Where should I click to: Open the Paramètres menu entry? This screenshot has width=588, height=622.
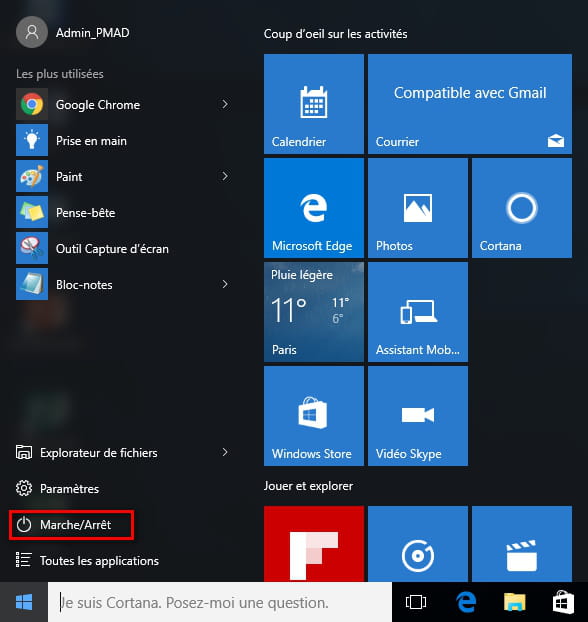click(58, 488)
